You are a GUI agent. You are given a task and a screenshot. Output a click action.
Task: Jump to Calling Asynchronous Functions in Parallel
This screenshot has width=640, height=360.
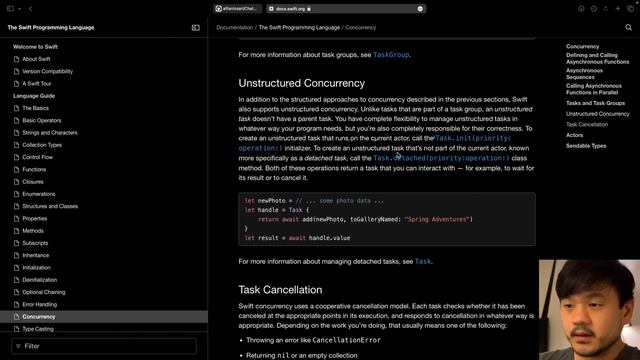pyautogui.click(x=594, y=89)
